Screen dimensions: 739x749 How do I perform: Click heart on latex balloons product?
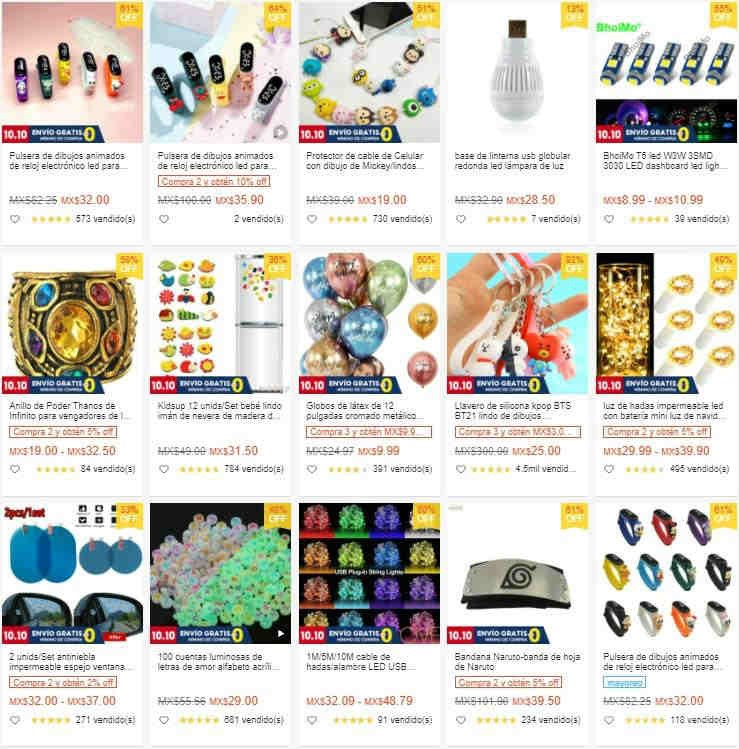[312, 469]
